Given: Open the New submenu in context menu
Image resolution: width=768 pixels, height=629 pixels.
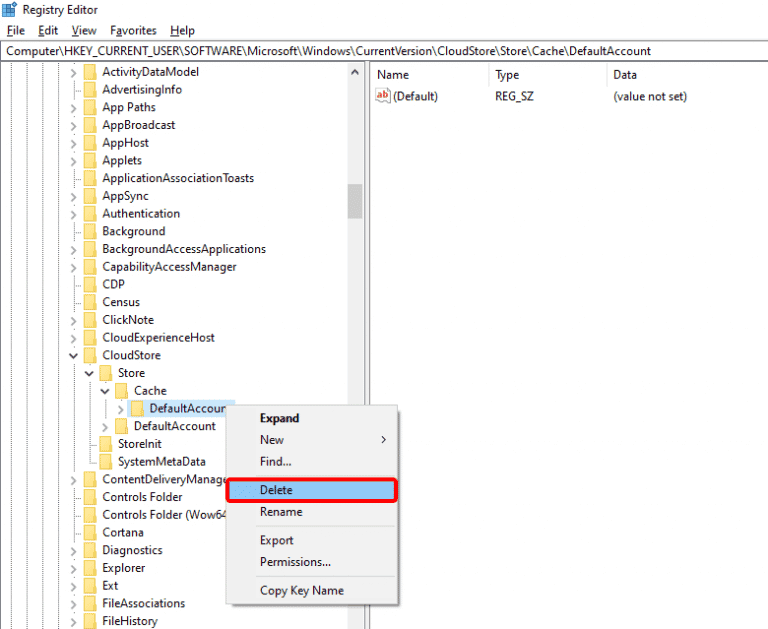Looking at the screenshot, I should [312, 439].
